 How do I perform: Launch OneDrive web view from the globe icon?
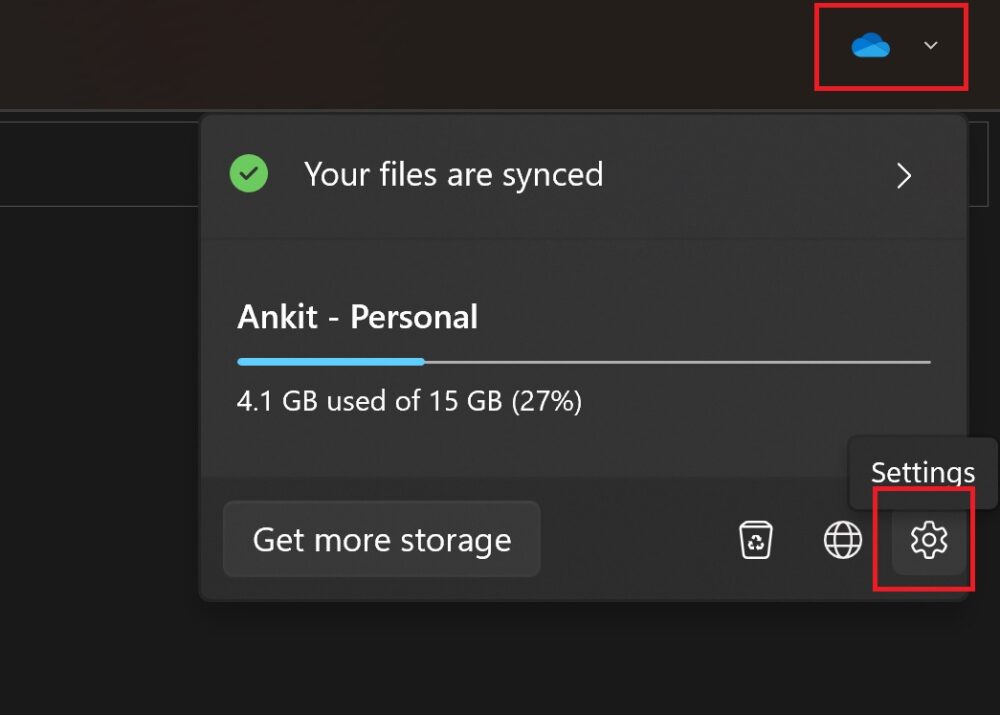[843, 539]
